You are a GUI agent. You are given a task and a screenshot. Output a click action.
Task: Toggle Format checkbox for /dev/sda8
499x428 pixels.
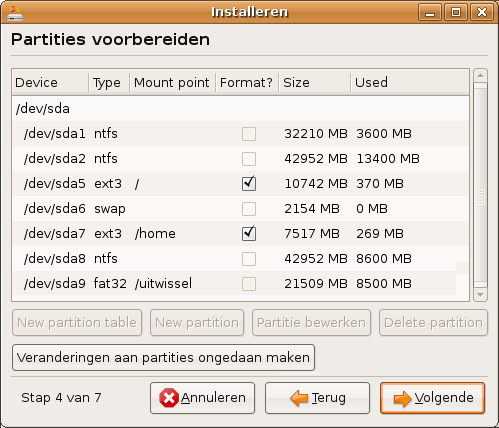(249, 259)
